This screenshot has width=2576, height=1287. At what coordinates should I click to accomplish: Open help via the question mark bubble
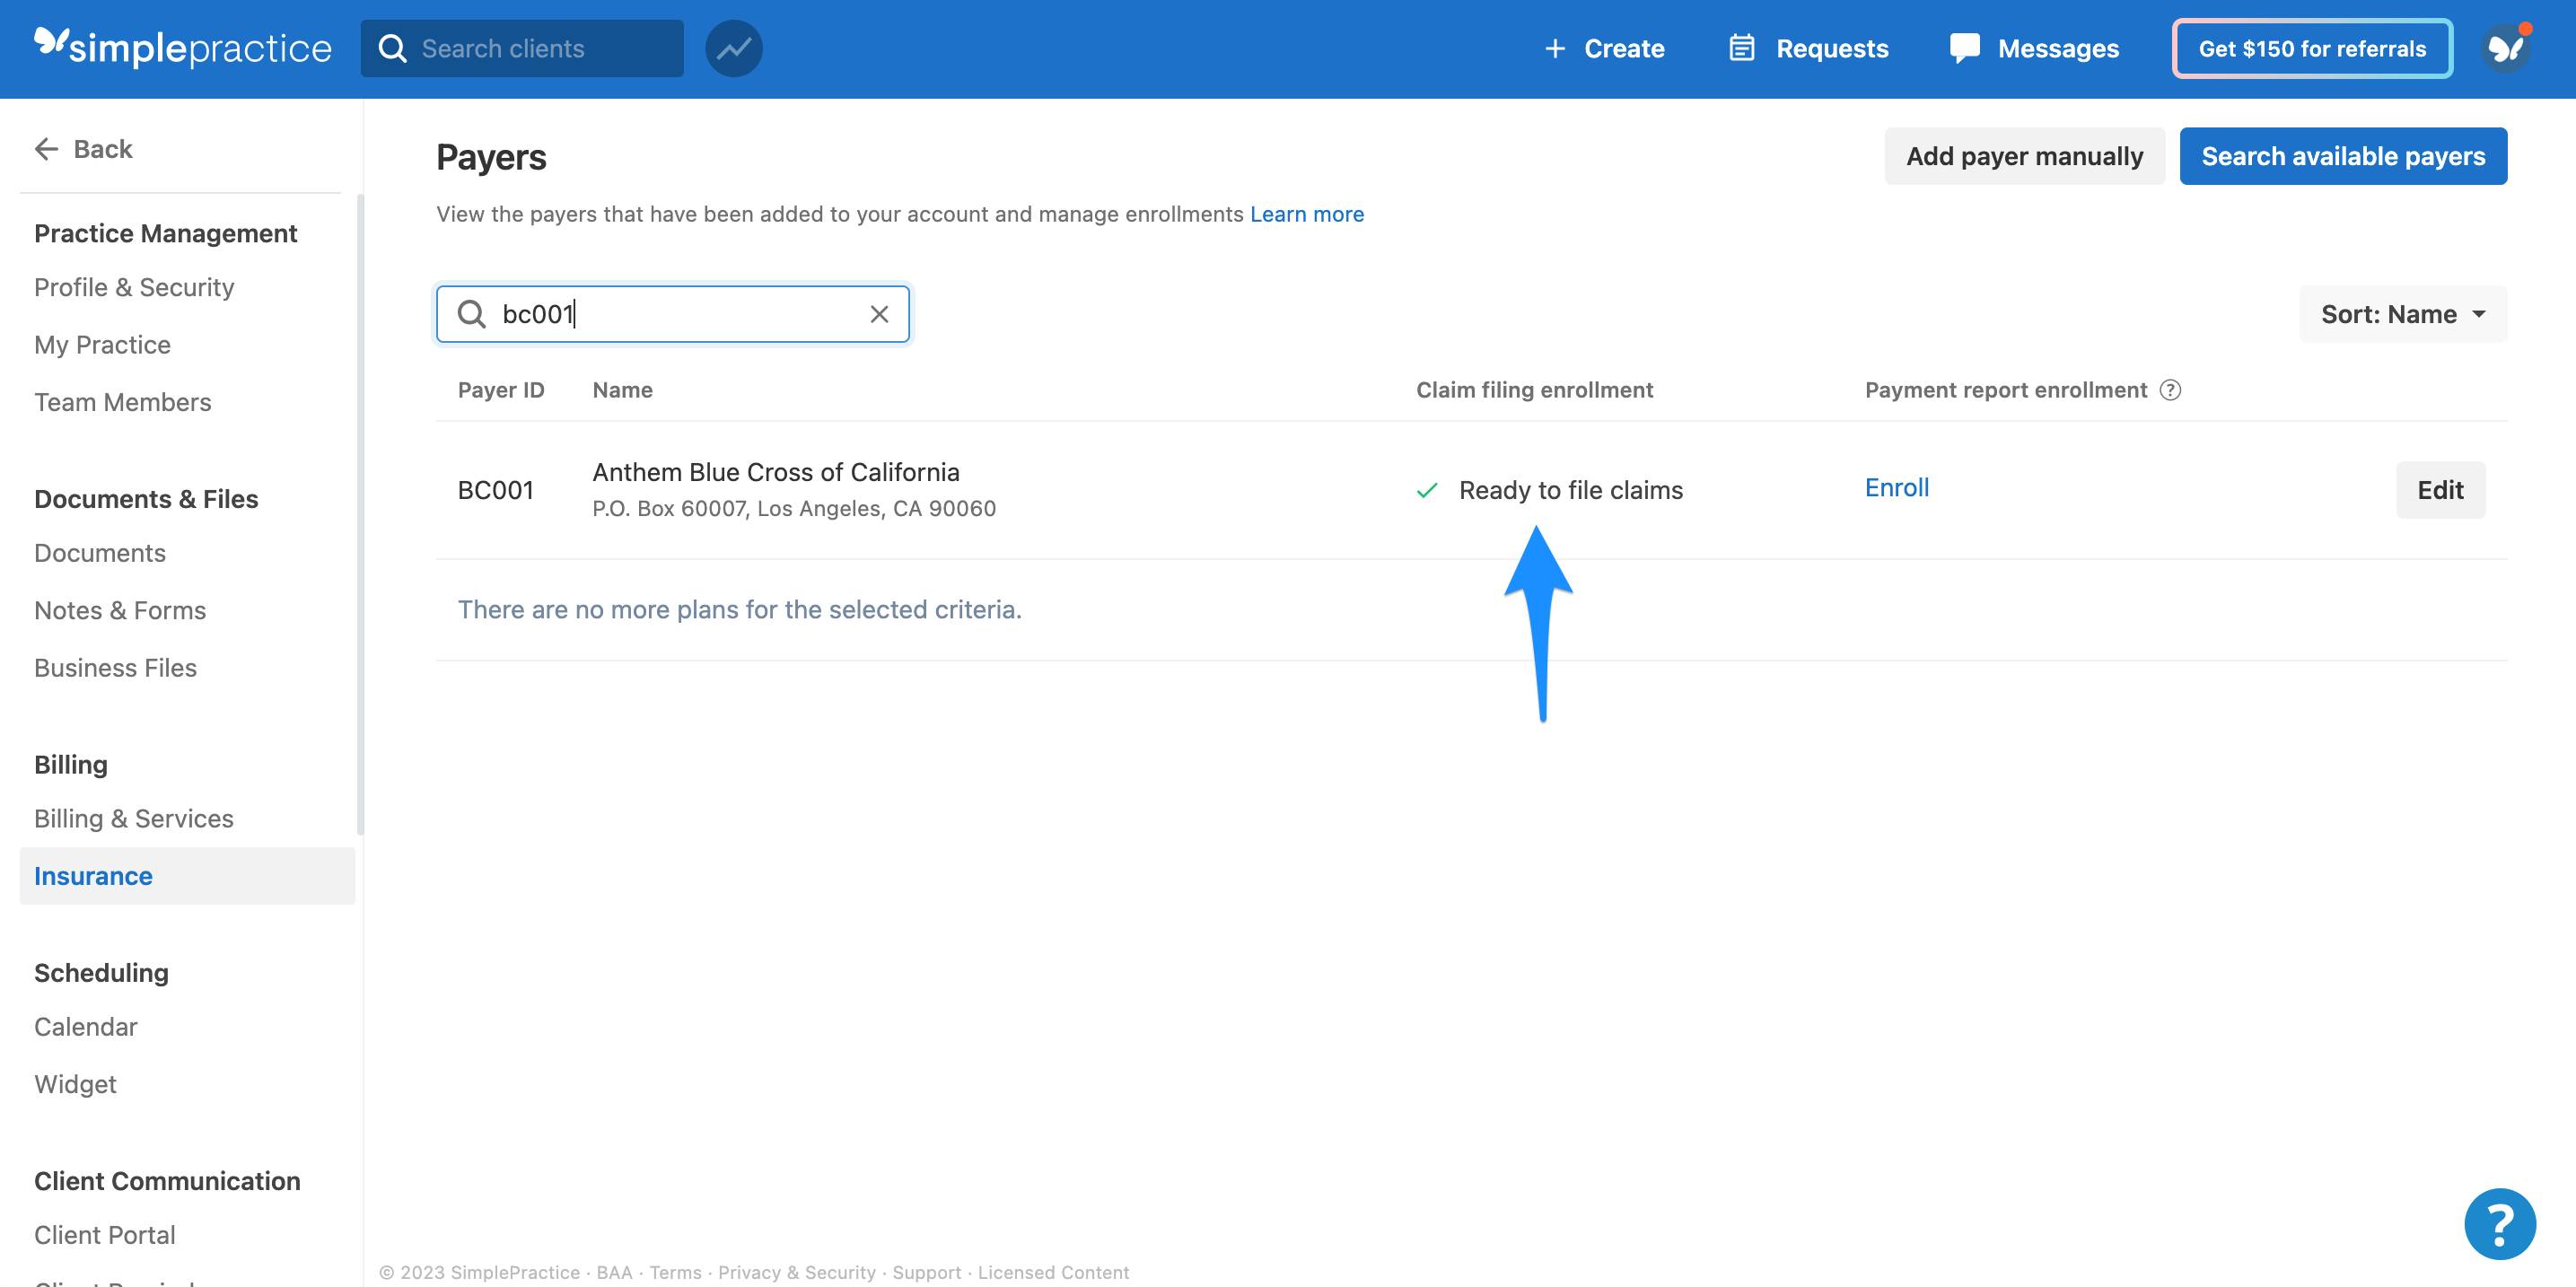tap(2499, 1223)
